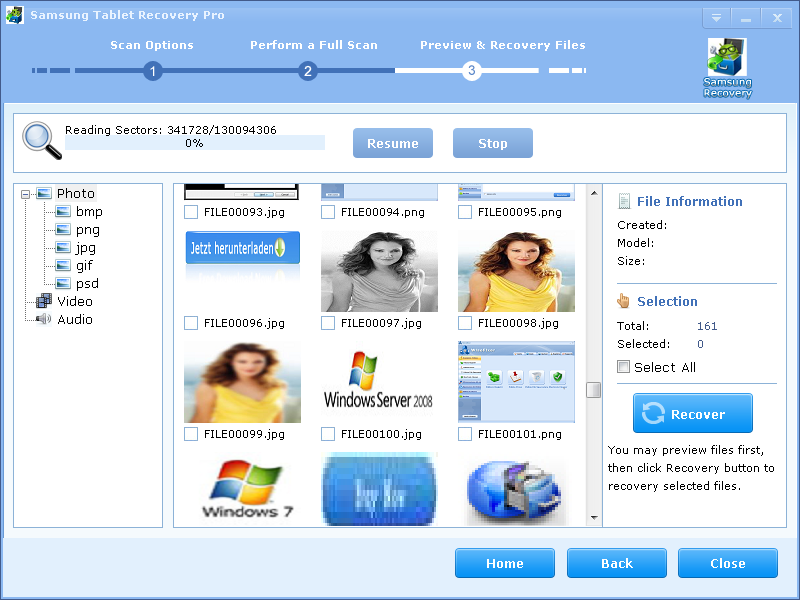The image size is (800, 600).
Task: Preview the FILE00098.jpg woman thumbnail
Action: [x=516, y=271]
